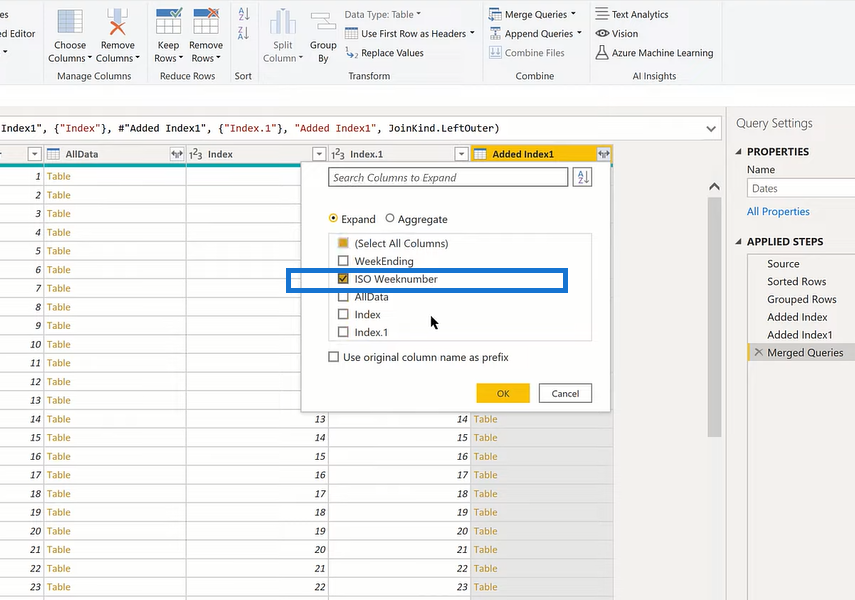Click Added Index1 Table in row 14
The width and height of the screenshot is (855, 600).
point(485,419)
